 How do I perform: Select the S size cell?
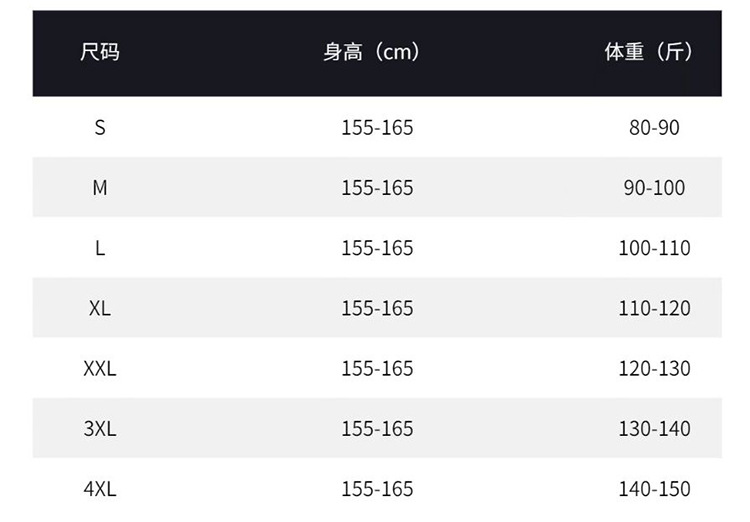pyautogui.click(x=100, y=128)
